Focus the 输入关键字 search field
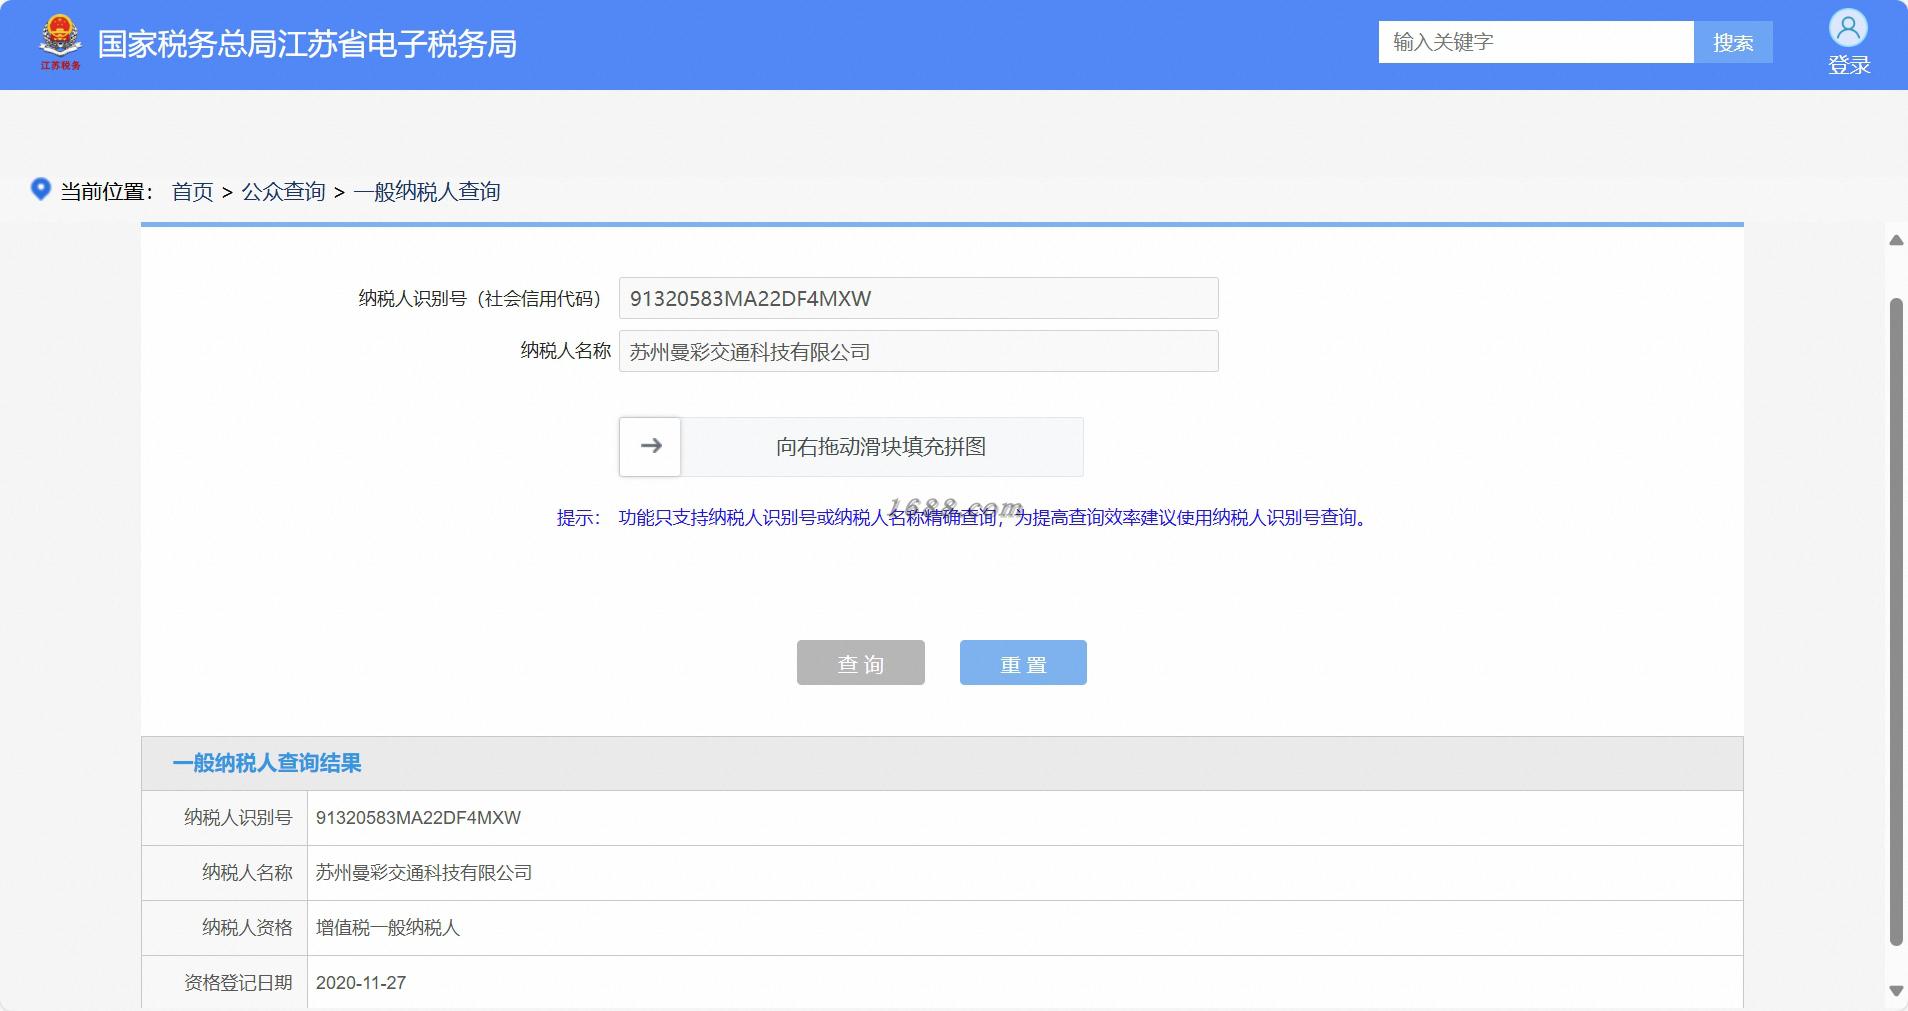This screenshot has height=1011, width=1908. click(x=1536, y=42)
